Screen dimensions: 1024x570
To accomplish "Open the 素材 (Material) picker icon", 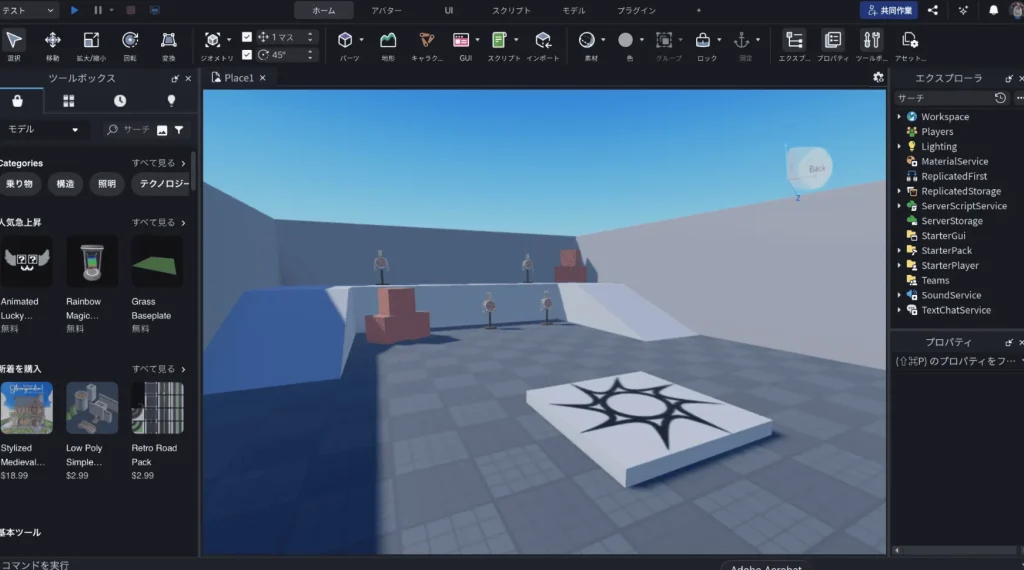I will click(586, 40).
